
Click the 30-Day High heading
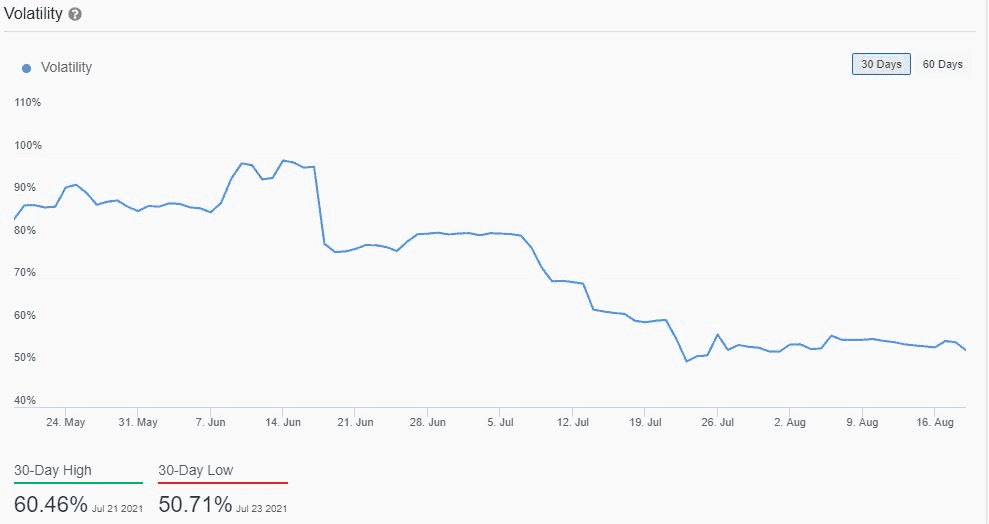pos(53,471)
